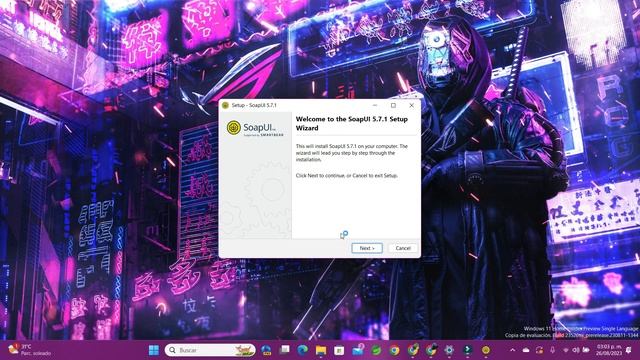
Task: Open Task View from the taskbar
Action: click(284, 350)
